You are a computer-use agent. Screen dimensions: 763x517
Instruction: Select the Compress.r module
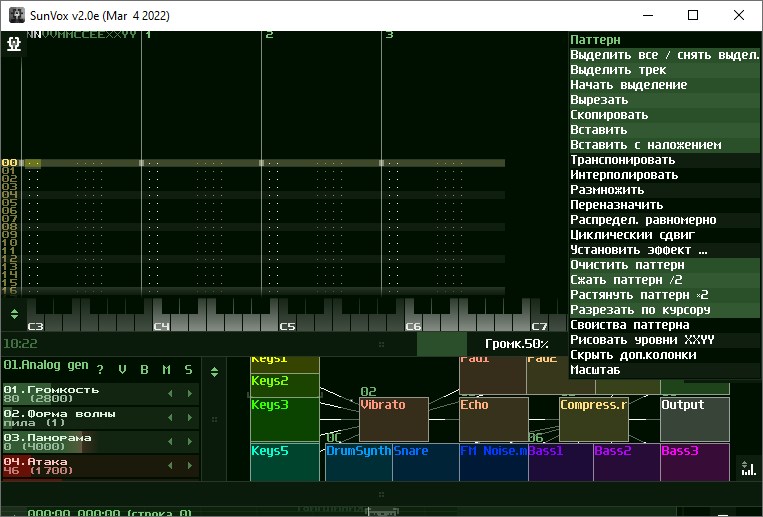tap(593, 419)
